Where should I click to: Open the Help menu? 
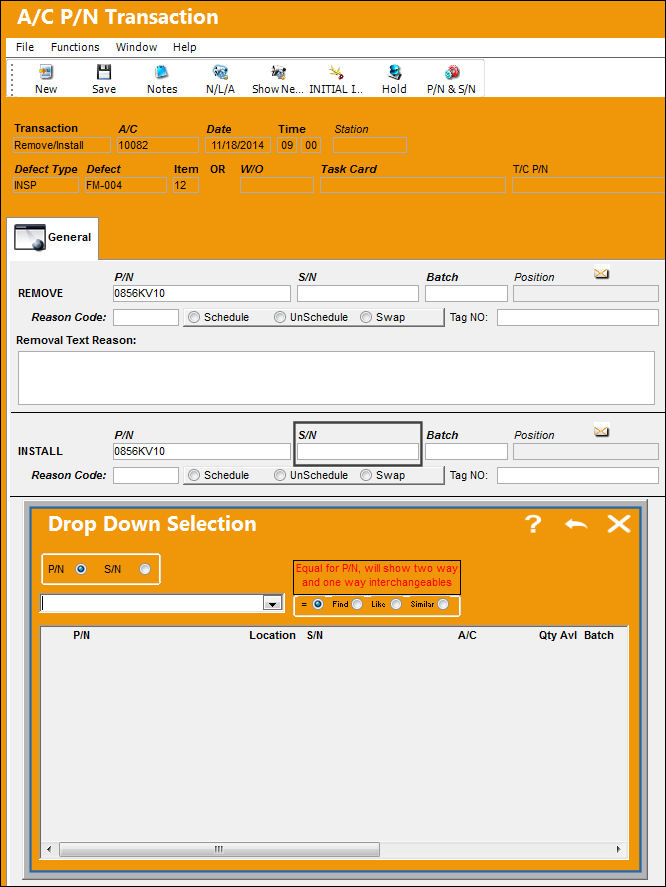pyautogui.click(x=184, y=47)
